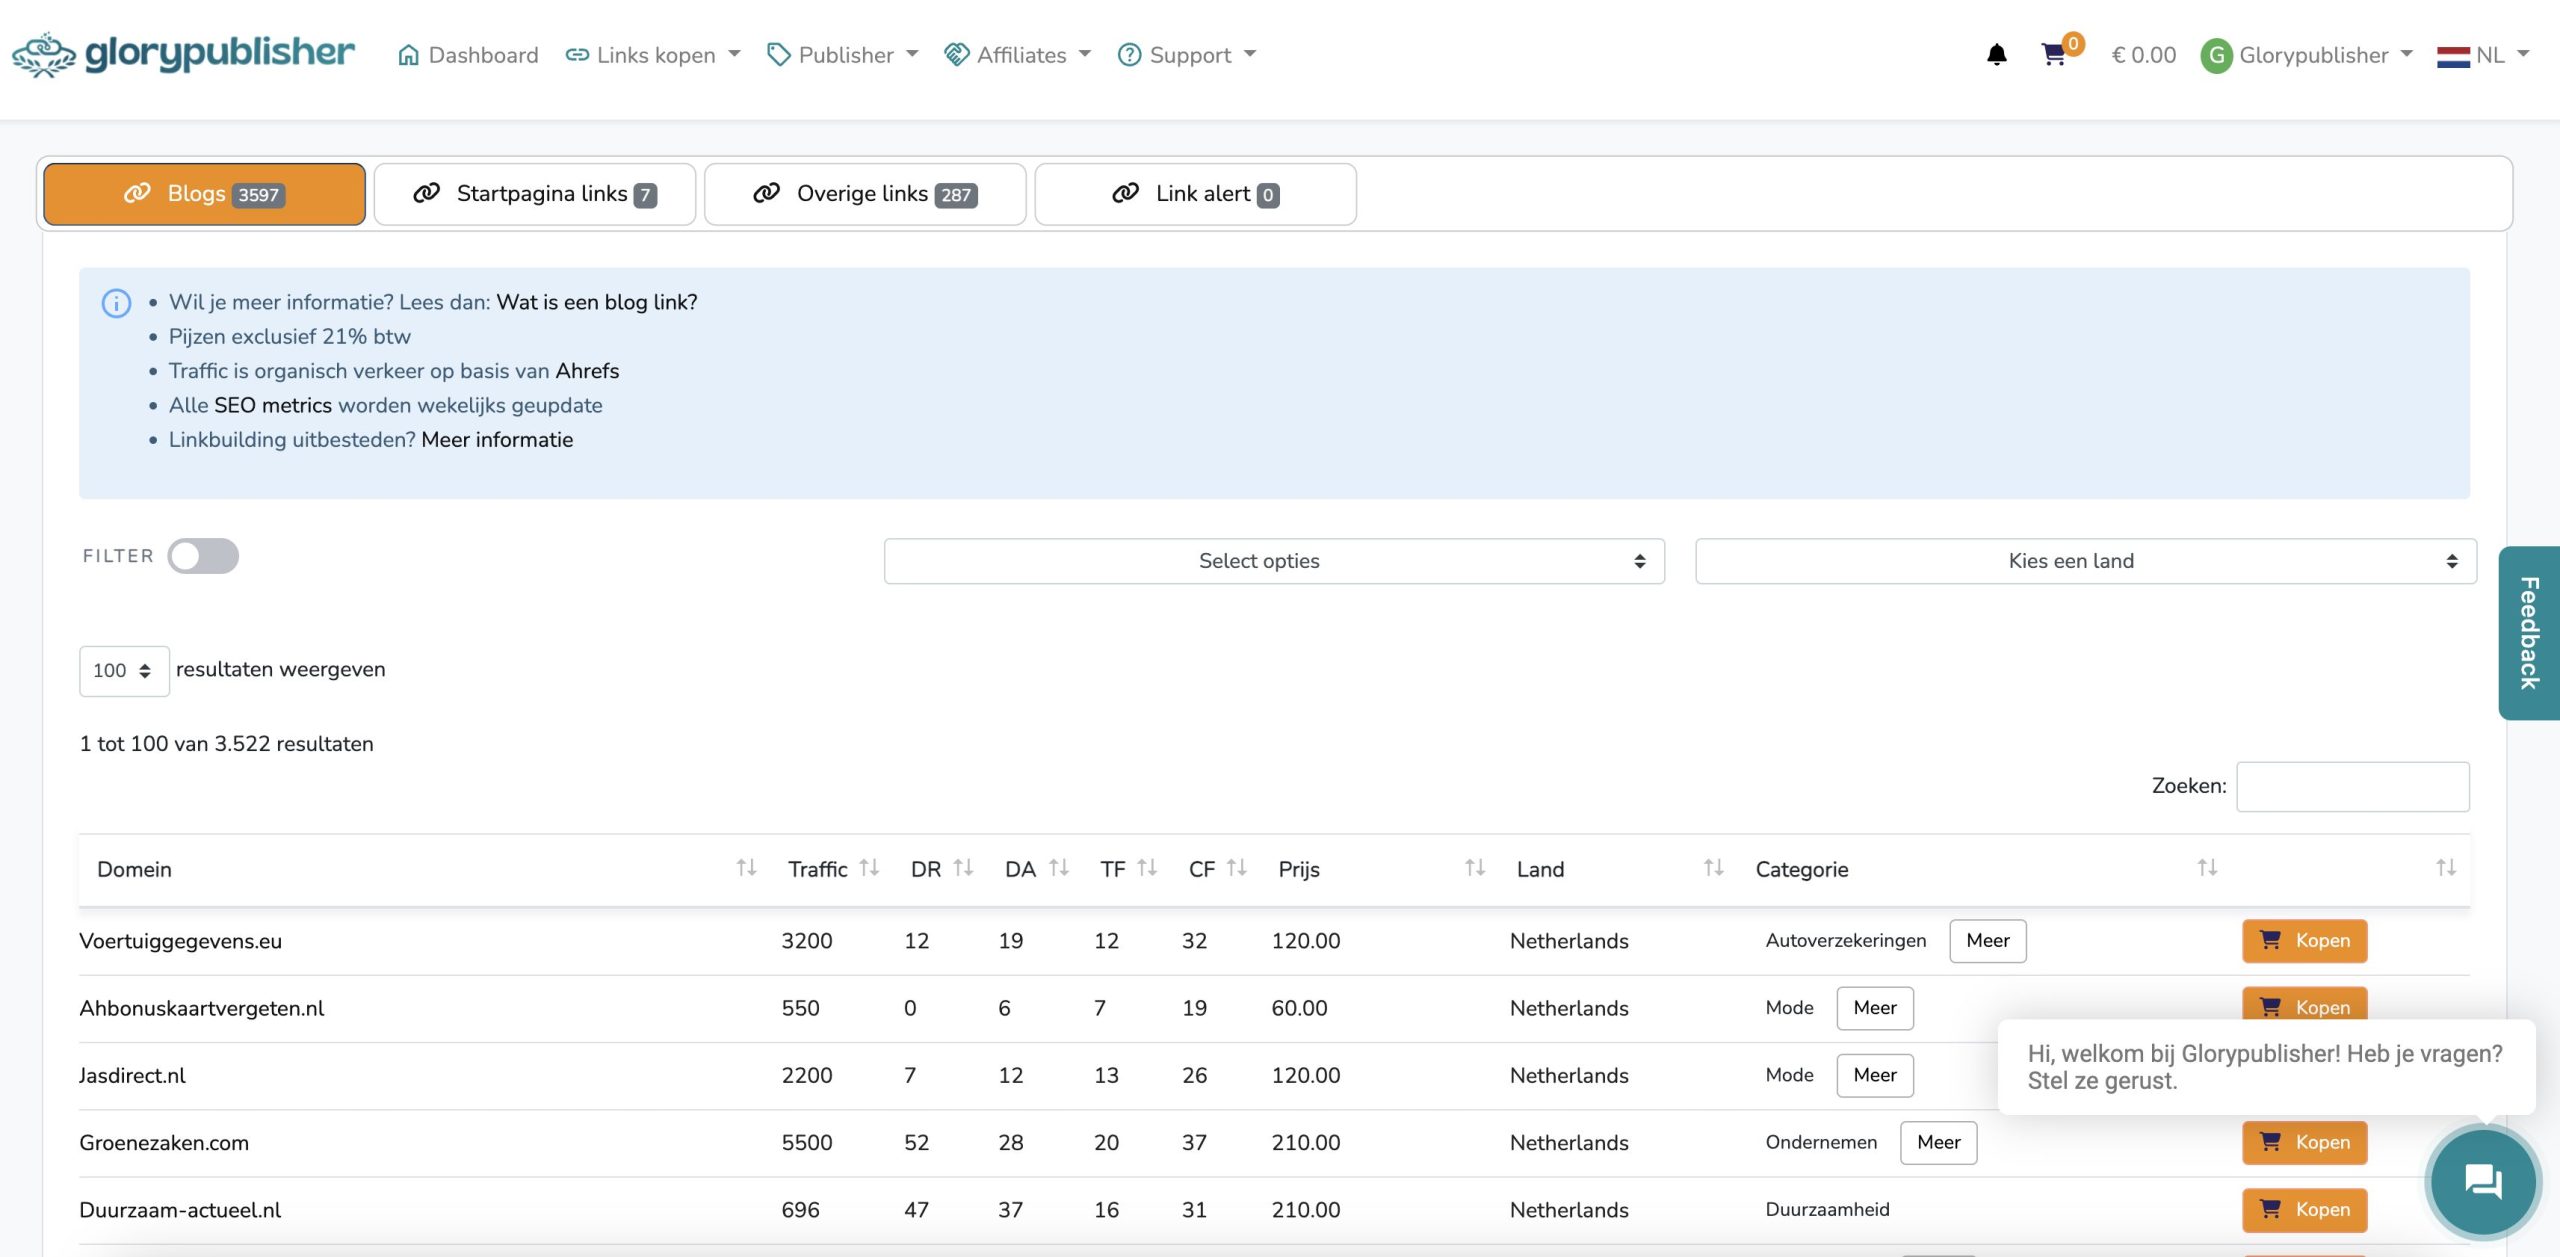Click the notifications bell icon
Image resolution: width=2560 pixels, height=1257 pixels.
[1997, 54]
